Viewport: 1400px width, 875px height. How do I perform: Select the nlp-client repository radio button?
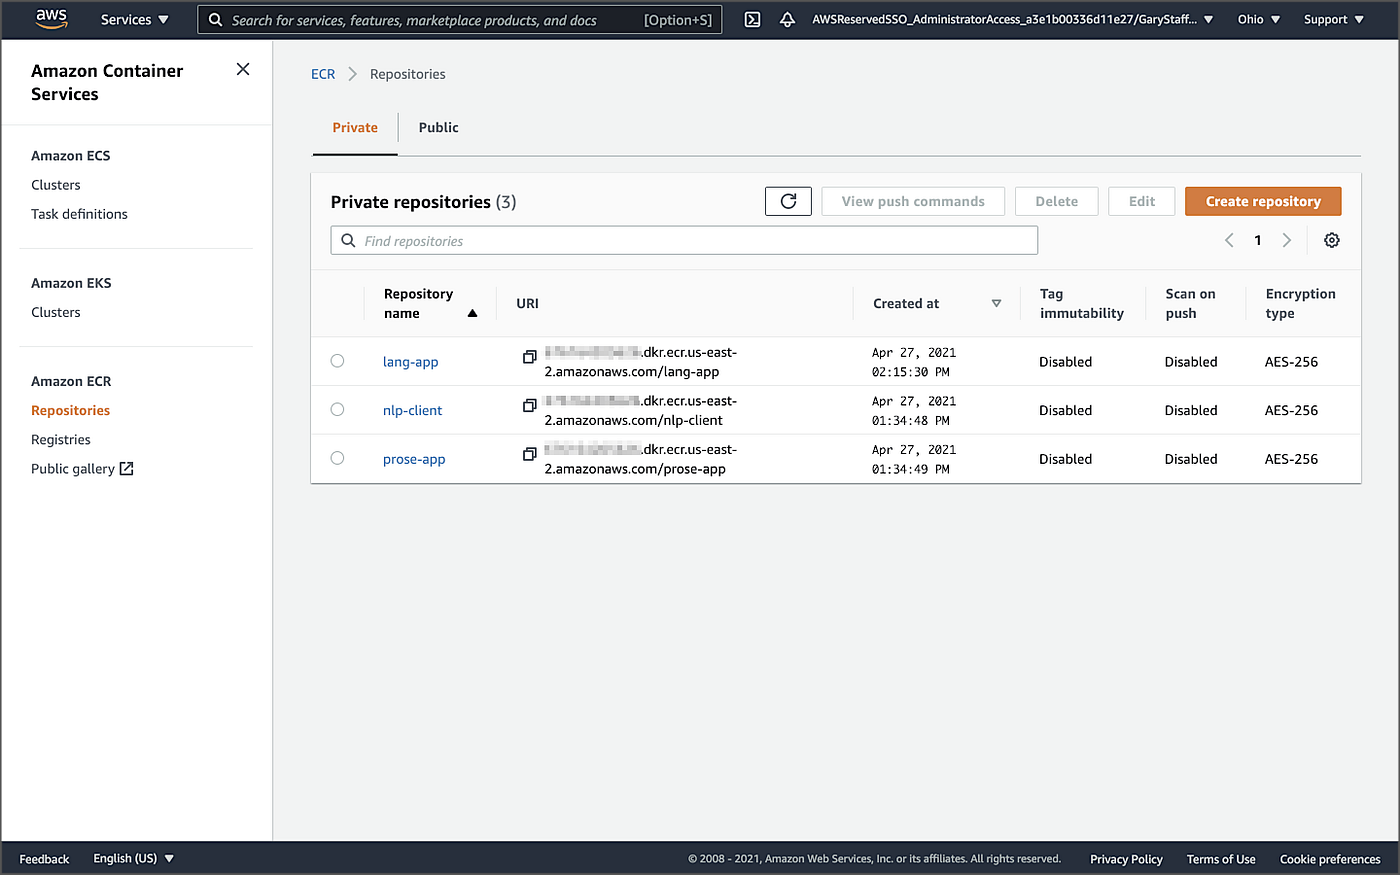(337, 409)
